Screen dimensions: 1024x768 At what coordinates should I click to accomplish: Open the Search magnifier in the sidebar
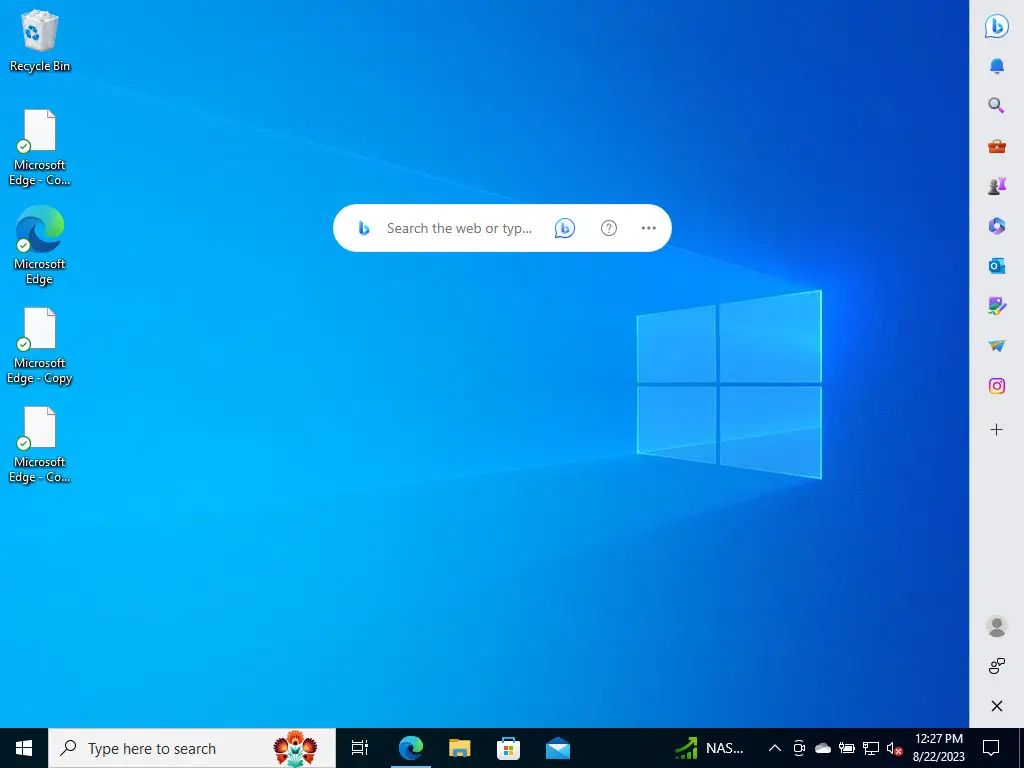tap(997, 106)
